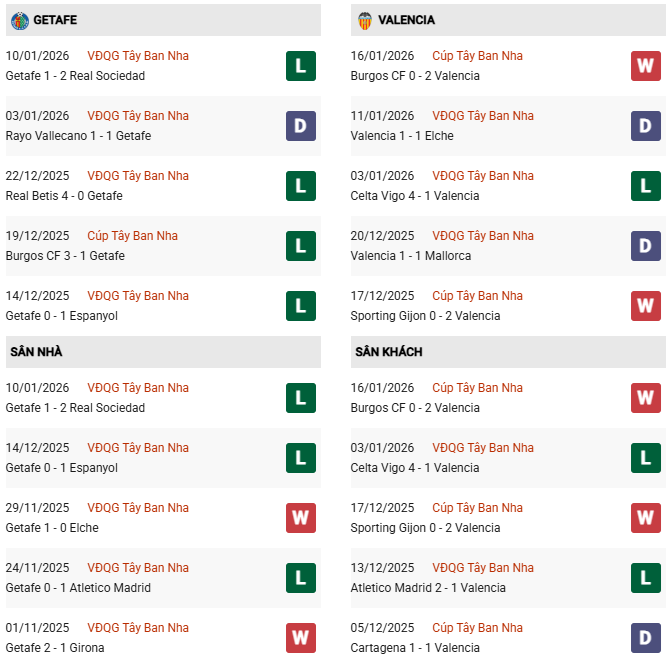Click VĐQG Tây Ban Nha label on 13/12/2025 row
The height and width of the screenshot is (670, 670).
[x=483, y=568]
